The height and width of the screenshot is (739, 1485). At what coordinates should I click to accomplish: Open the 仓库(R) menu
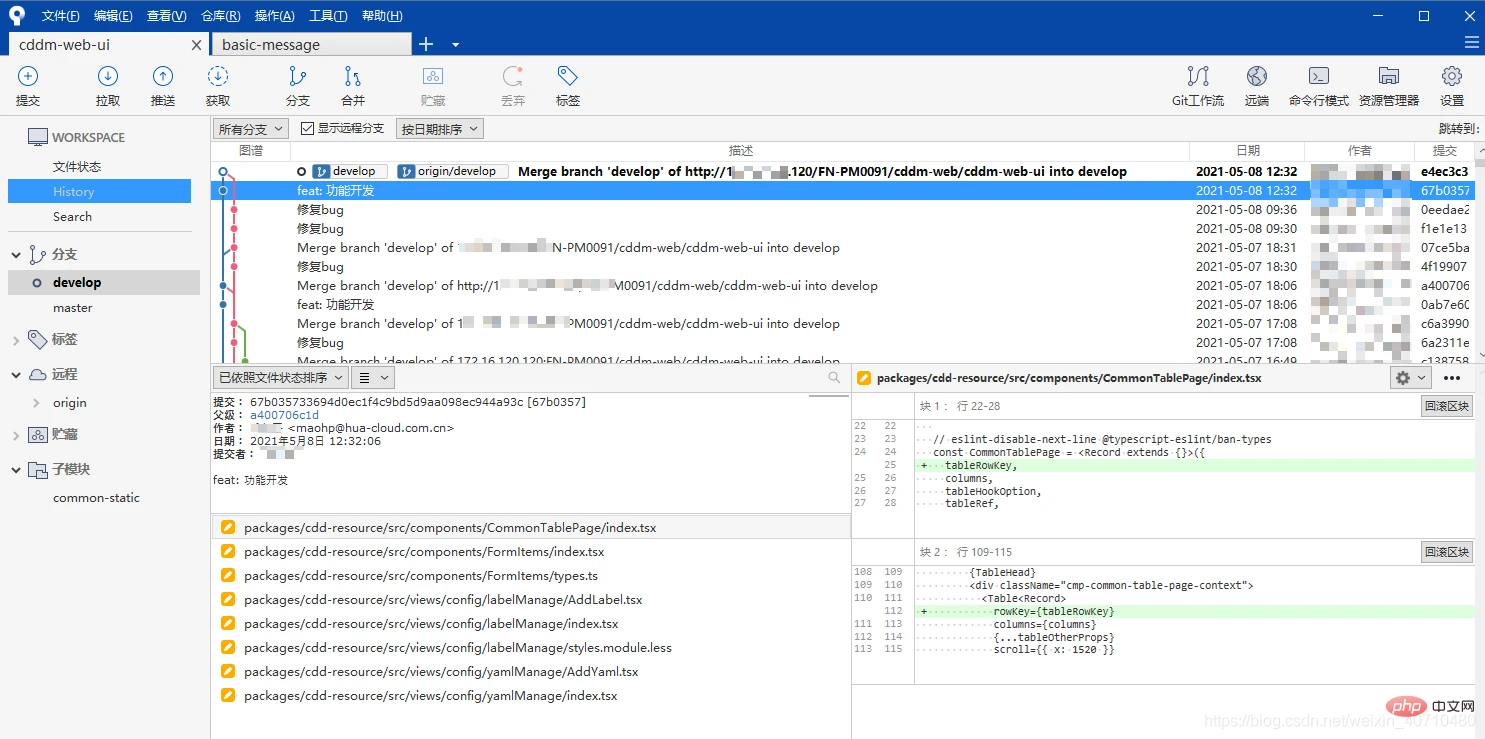(220, 16)
